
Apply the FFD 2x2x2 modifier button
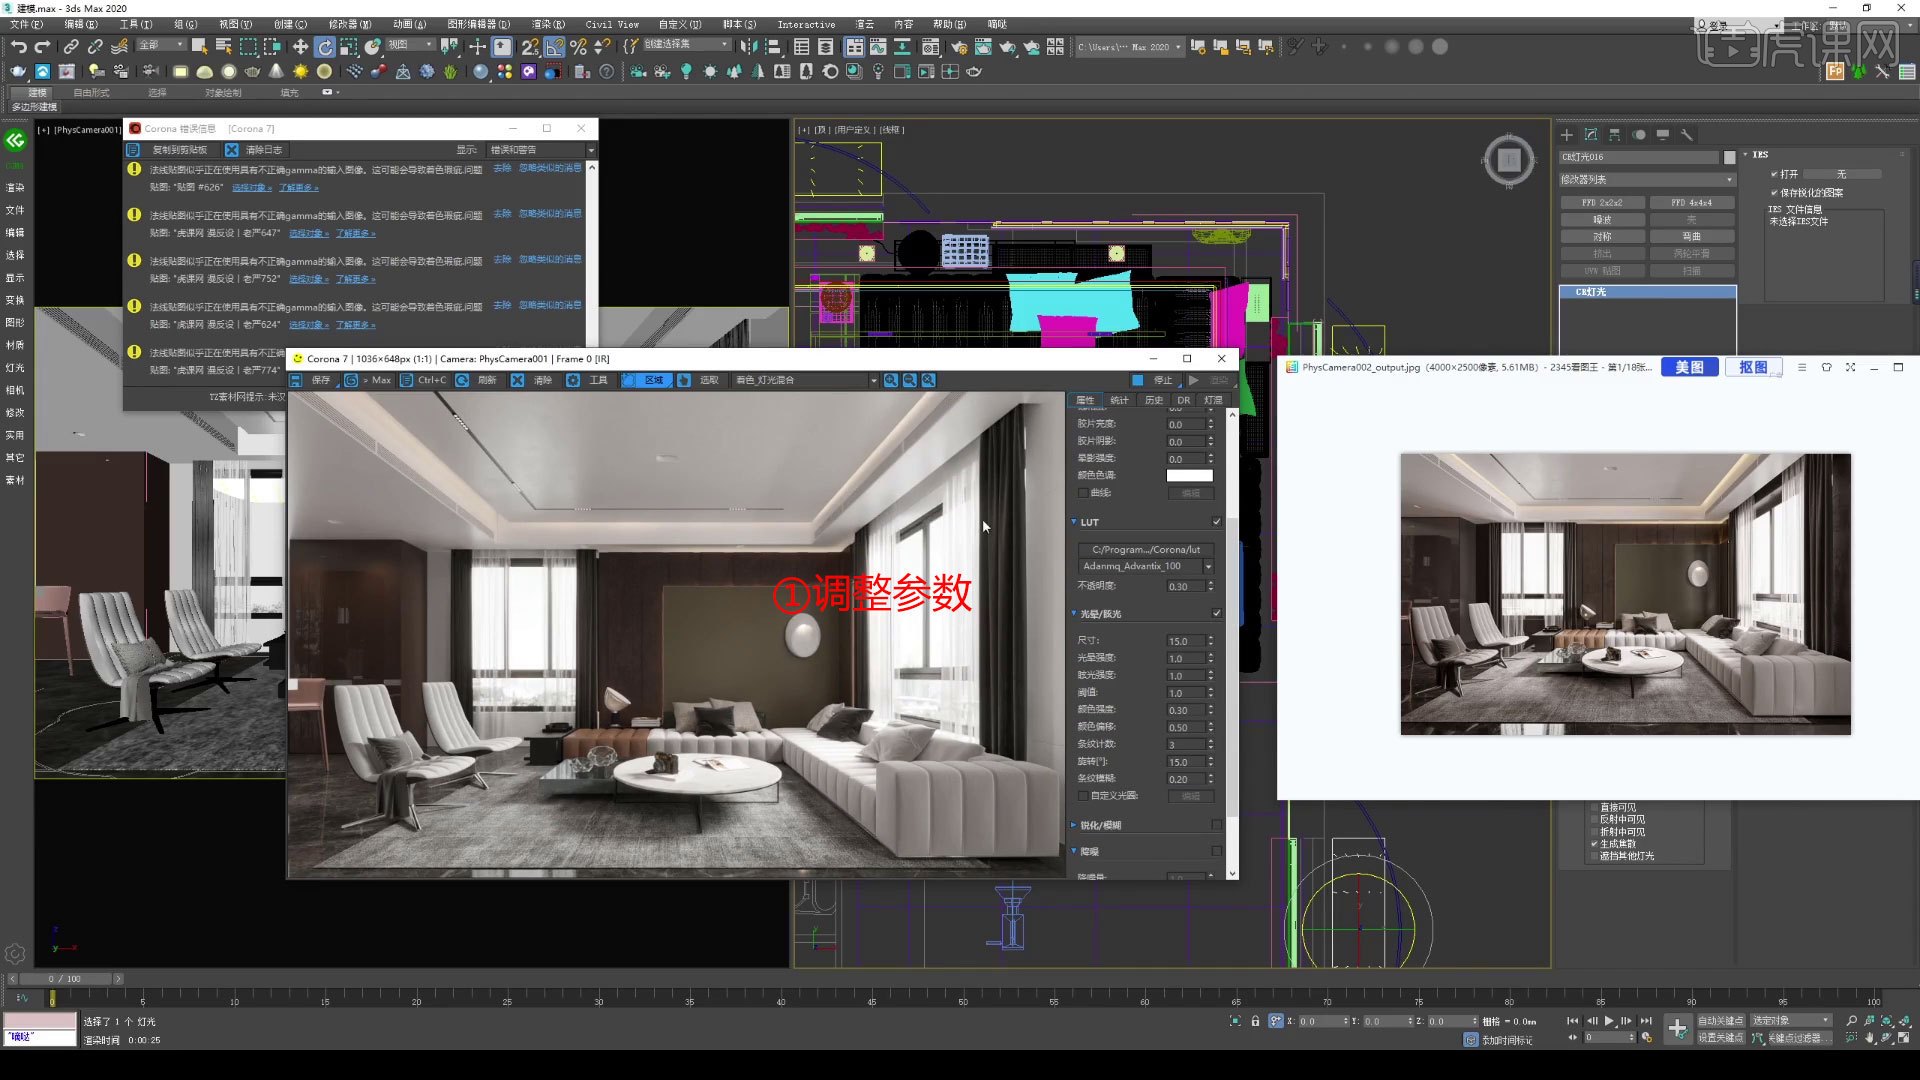coord(1602,202)
